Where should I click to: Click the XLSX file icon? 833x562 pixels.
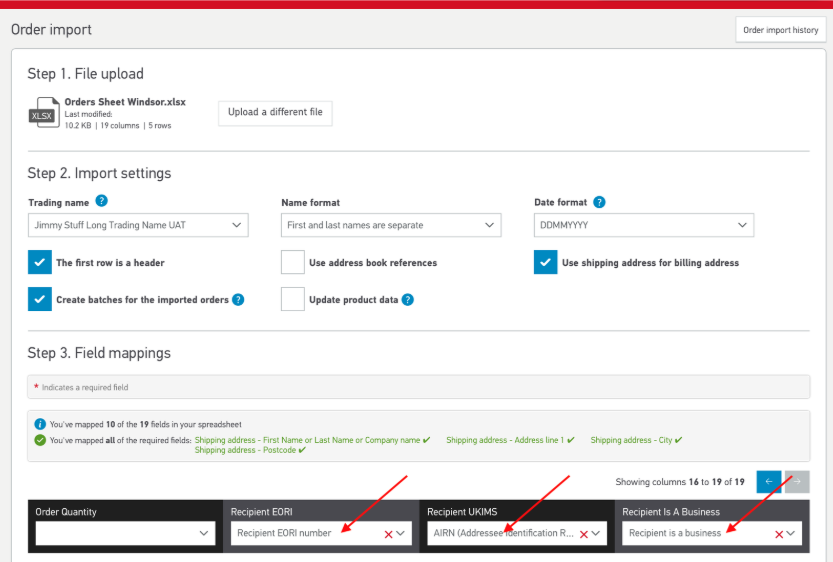click(x=43, y=113)
